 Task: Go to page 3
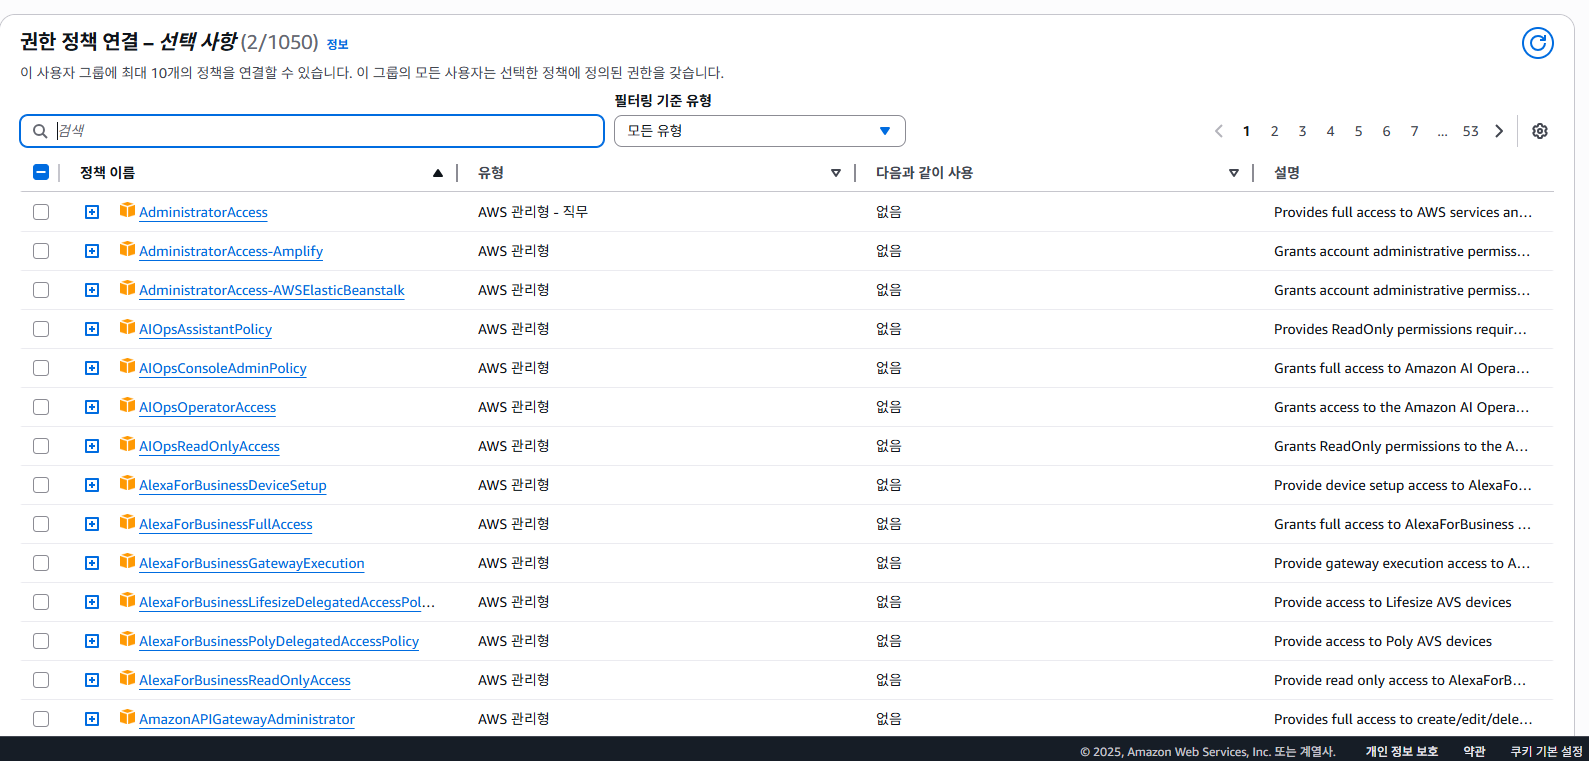1303,131
